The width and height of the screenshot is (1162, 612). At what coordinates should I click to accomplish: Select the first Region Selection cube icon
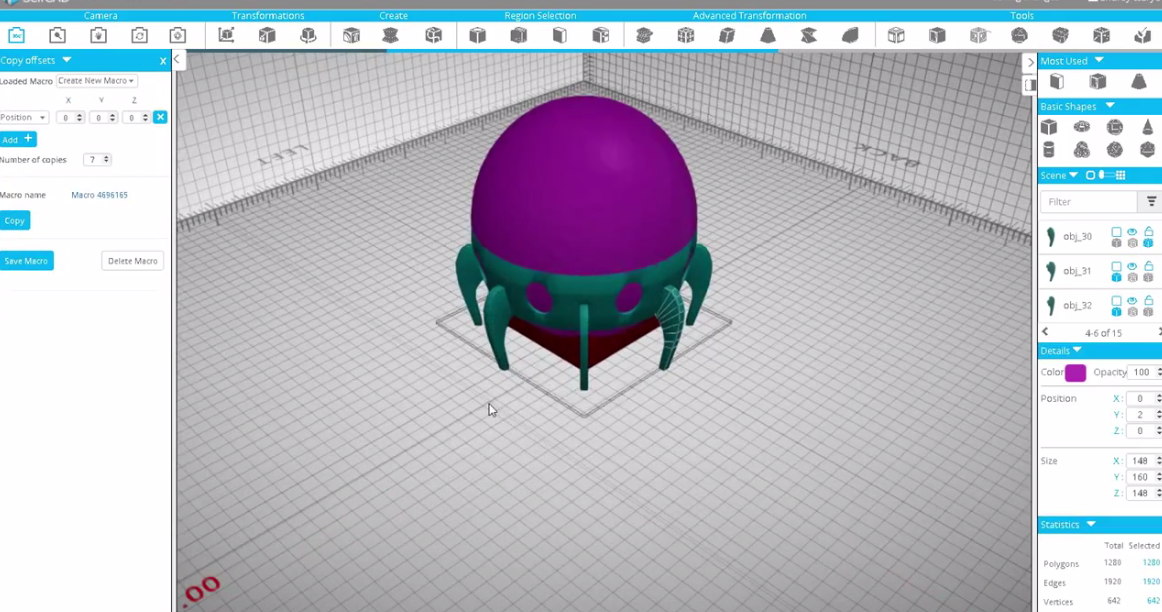point(478,35)
